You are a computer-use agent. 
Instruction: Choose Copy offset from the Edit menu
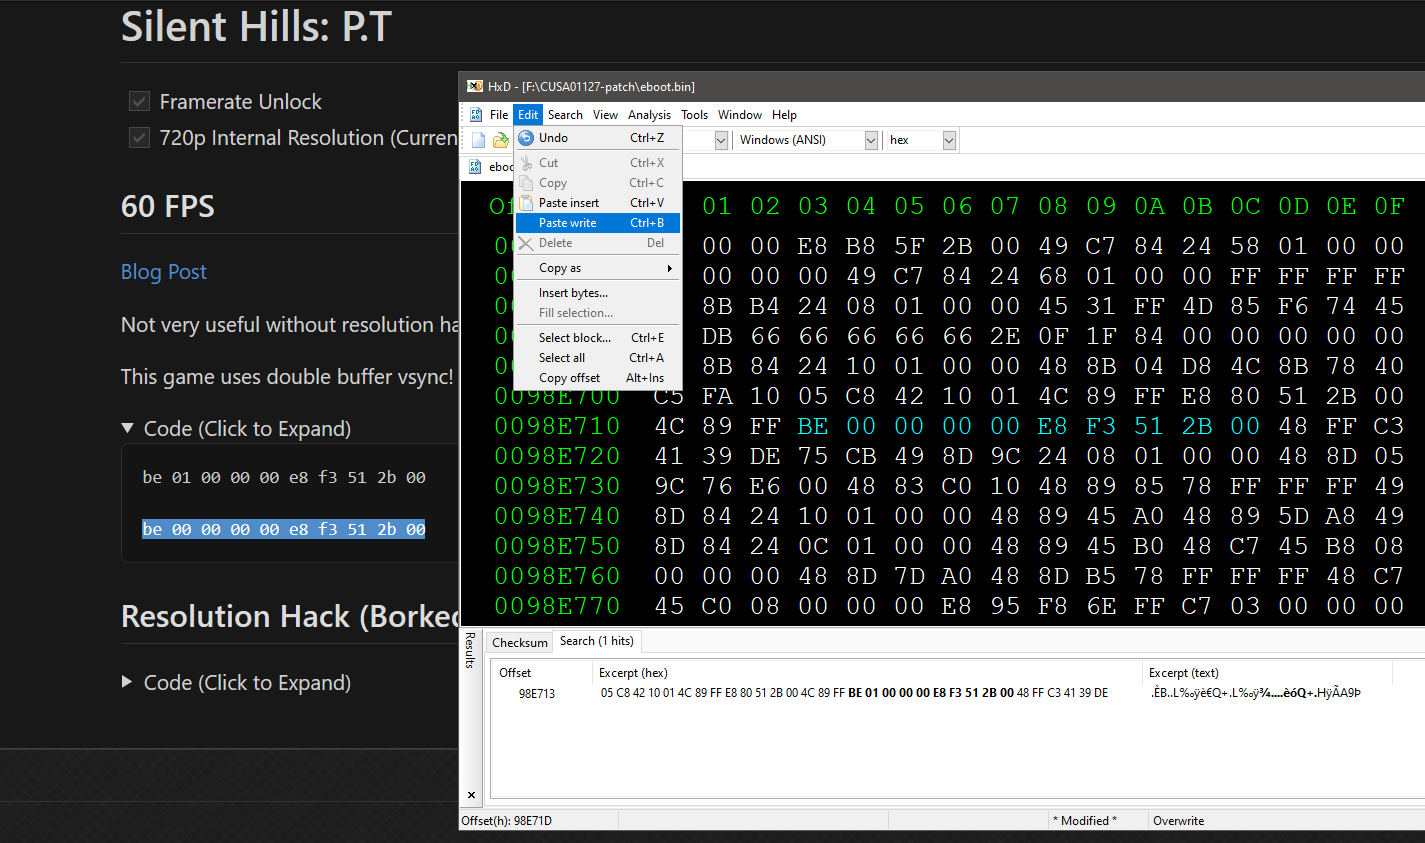[x=597, y=378]
